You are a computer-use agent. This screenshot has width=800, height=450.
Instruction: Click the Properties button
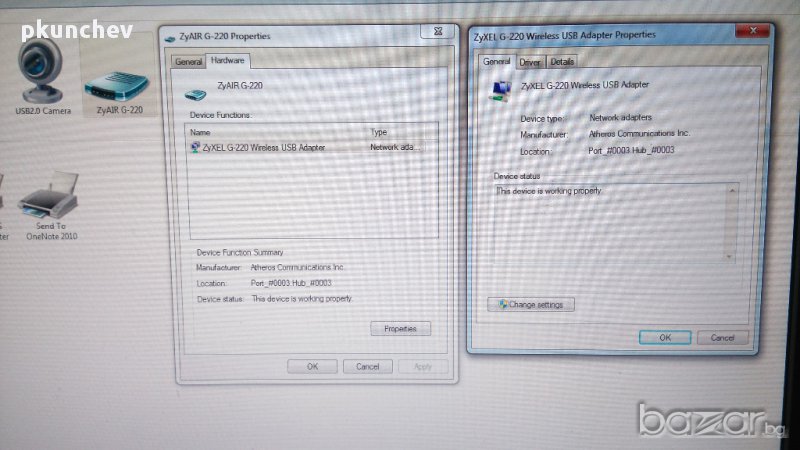[x=400, y=328]
